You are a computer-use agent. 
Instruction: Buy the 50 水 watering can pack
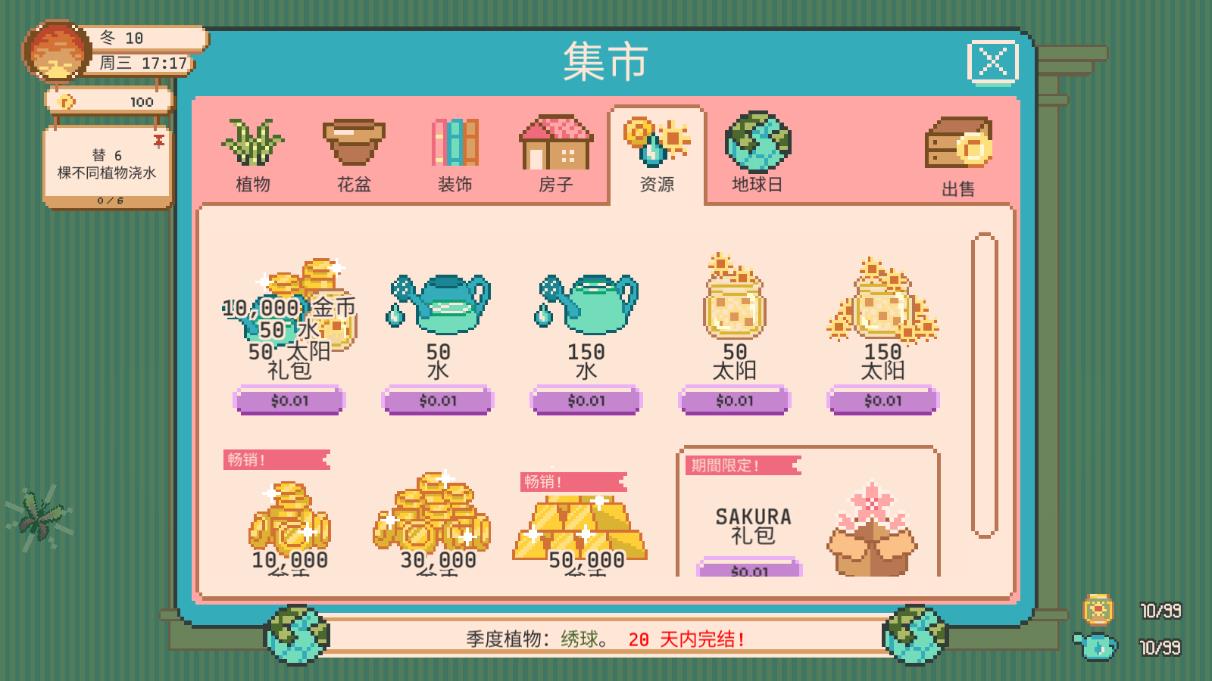click(x=438, y=400)
